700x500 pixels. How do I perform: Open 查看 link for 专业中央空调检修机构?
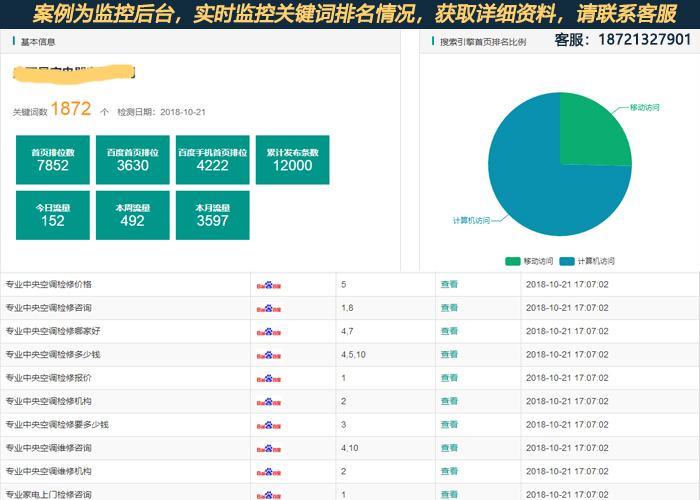[449, 401]
